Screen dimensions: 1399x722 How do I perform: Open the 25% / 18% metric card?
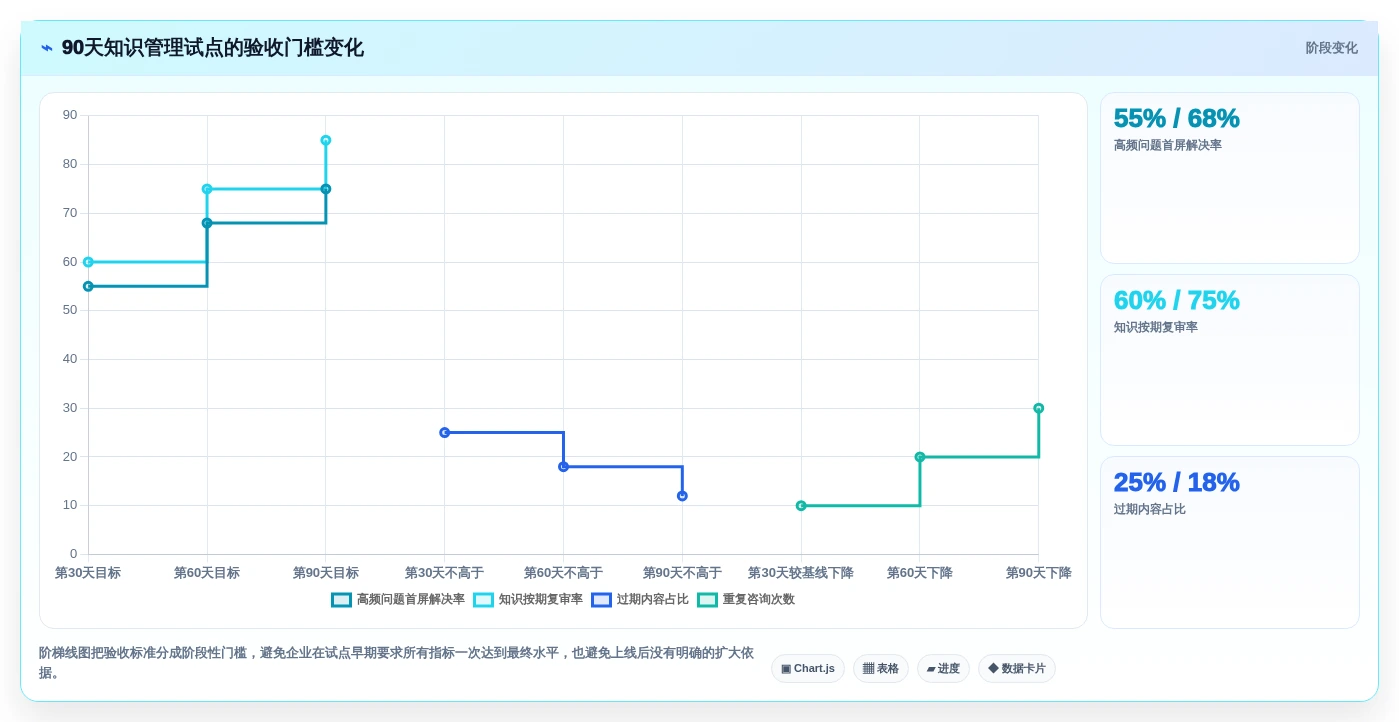1229,542
